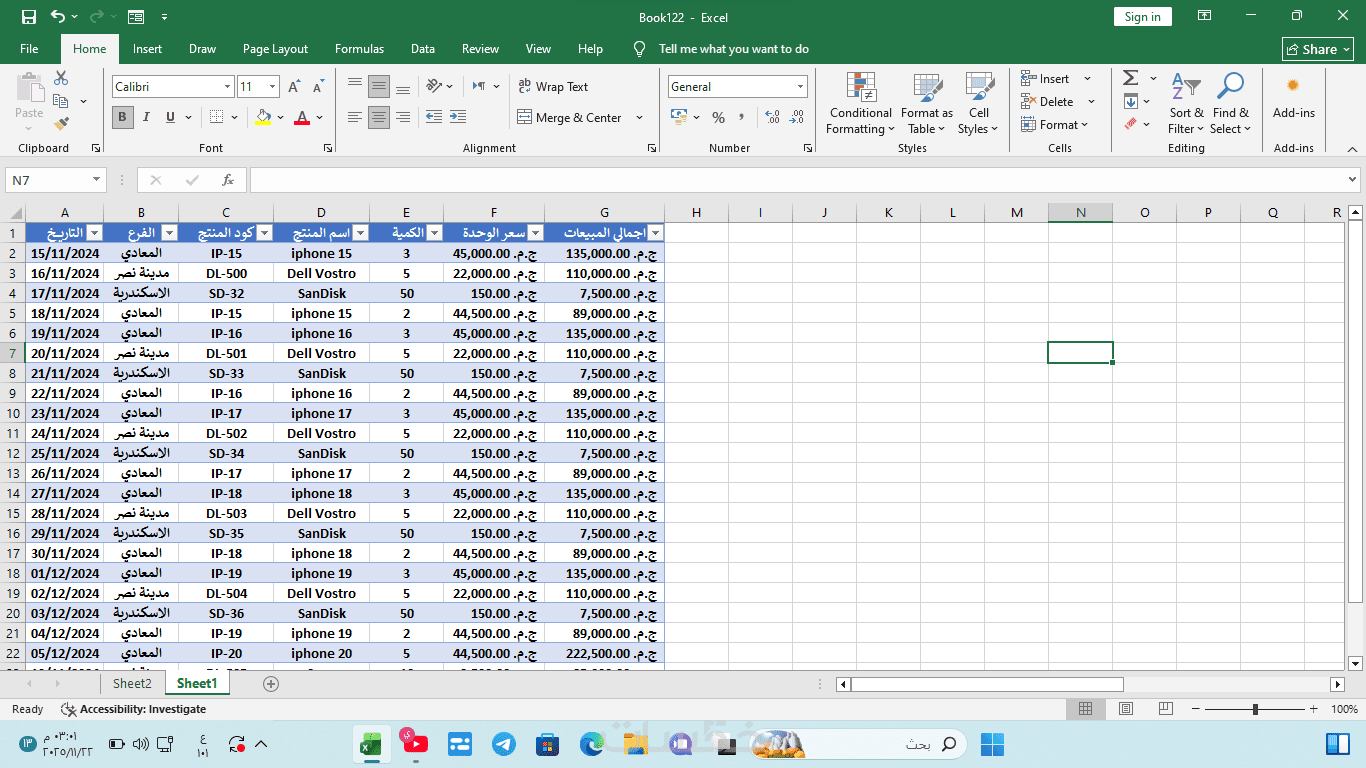Apply the yellow Fill Color
The image size is (1366, 768).
click(263, 117)
